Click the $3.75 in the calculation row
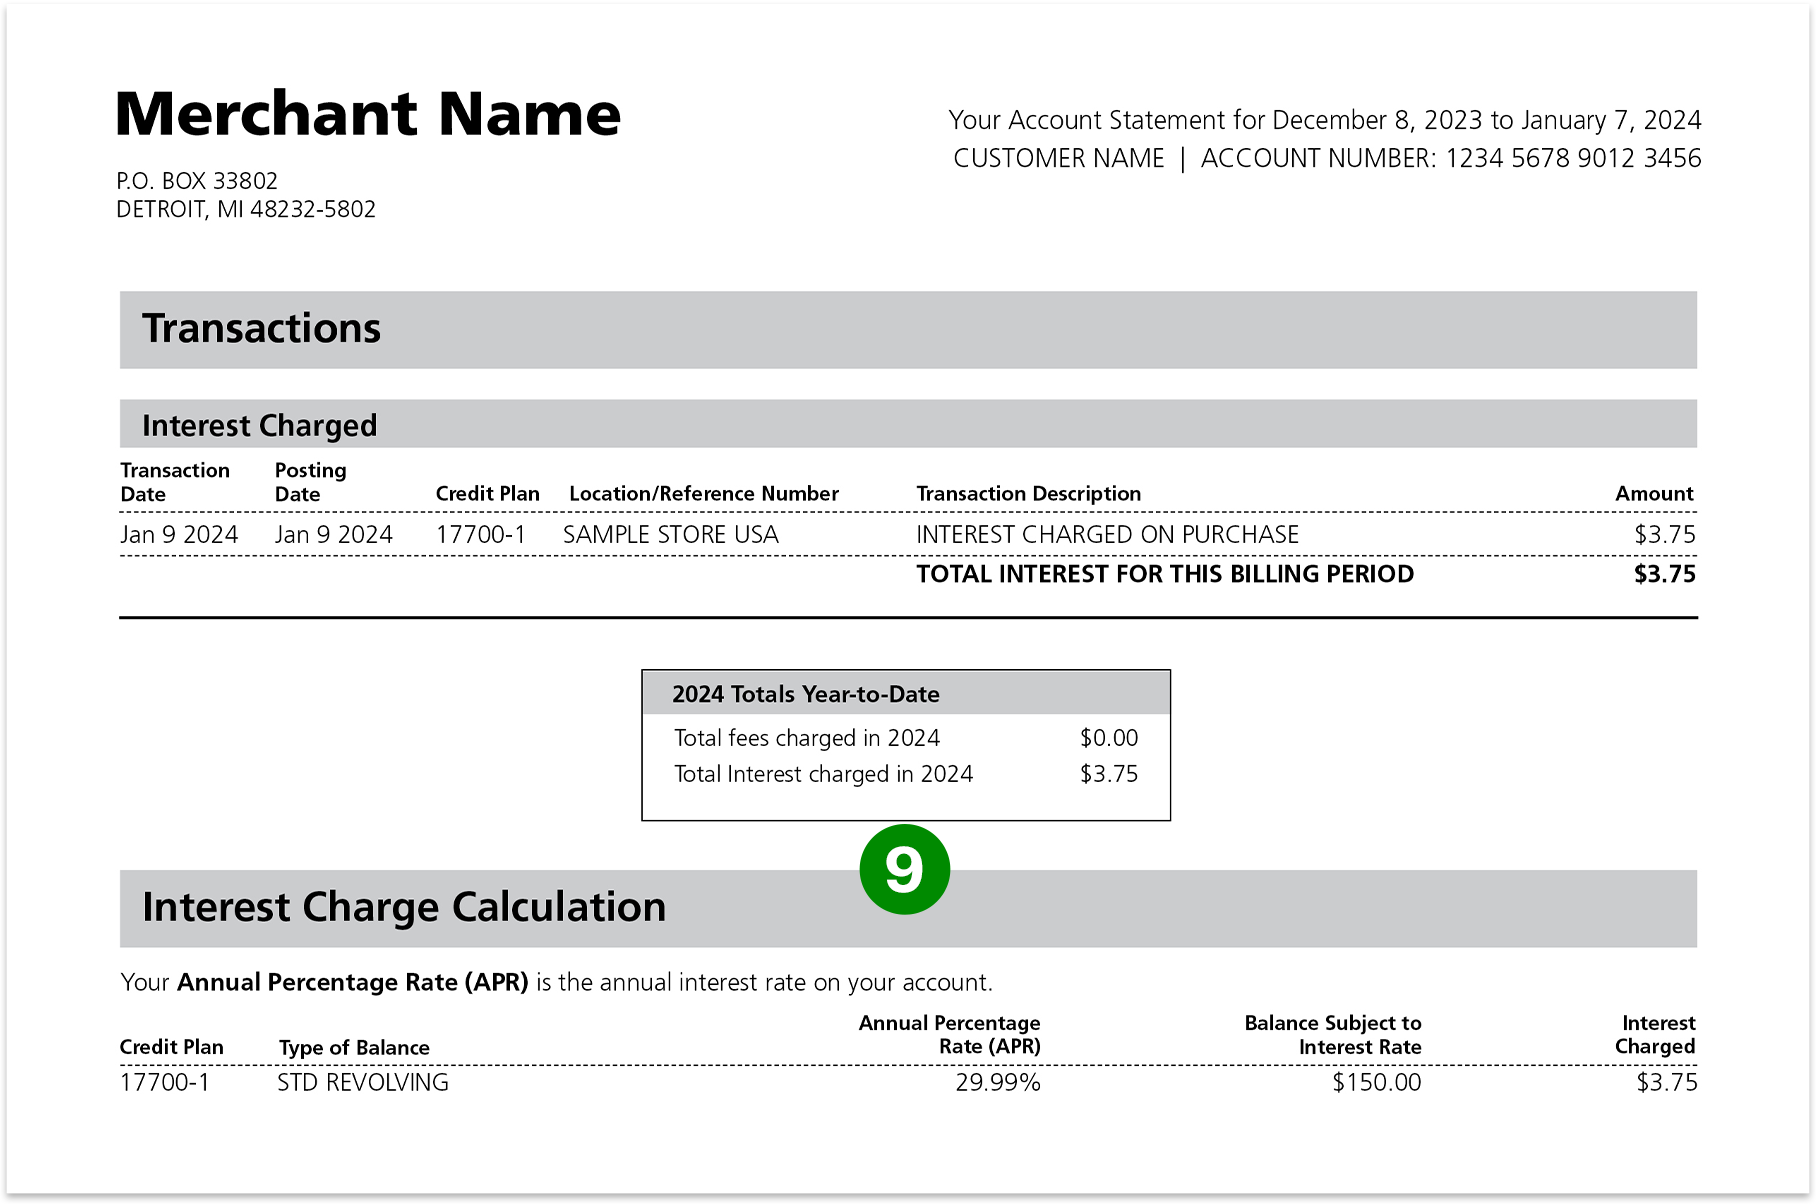 pyautogui.click(x=1667, y=1082)
